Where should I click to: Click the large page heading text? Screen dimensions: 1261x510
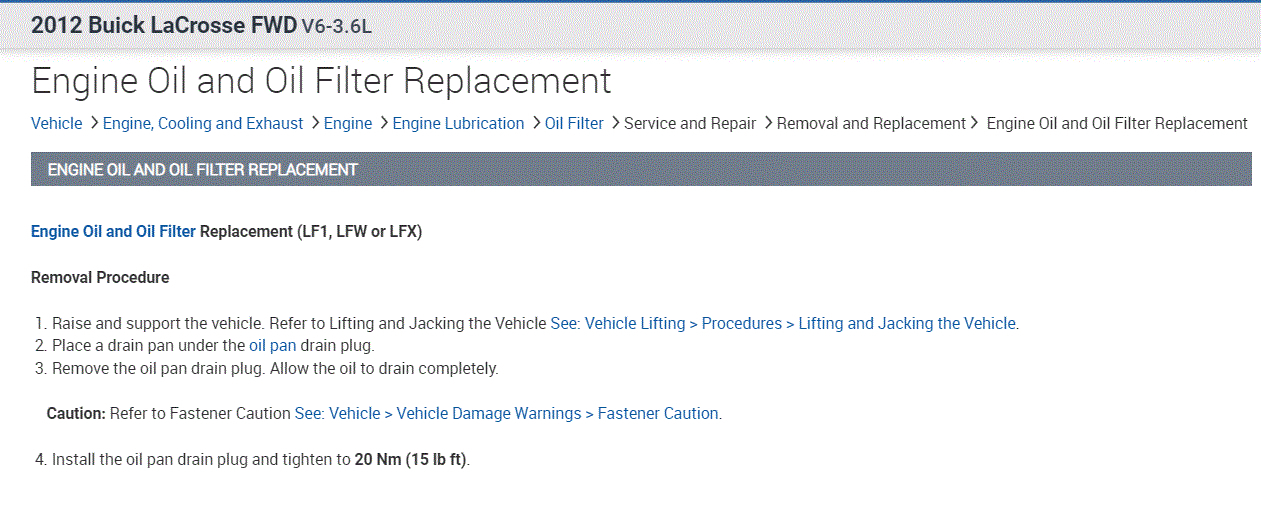pos(321,81)
